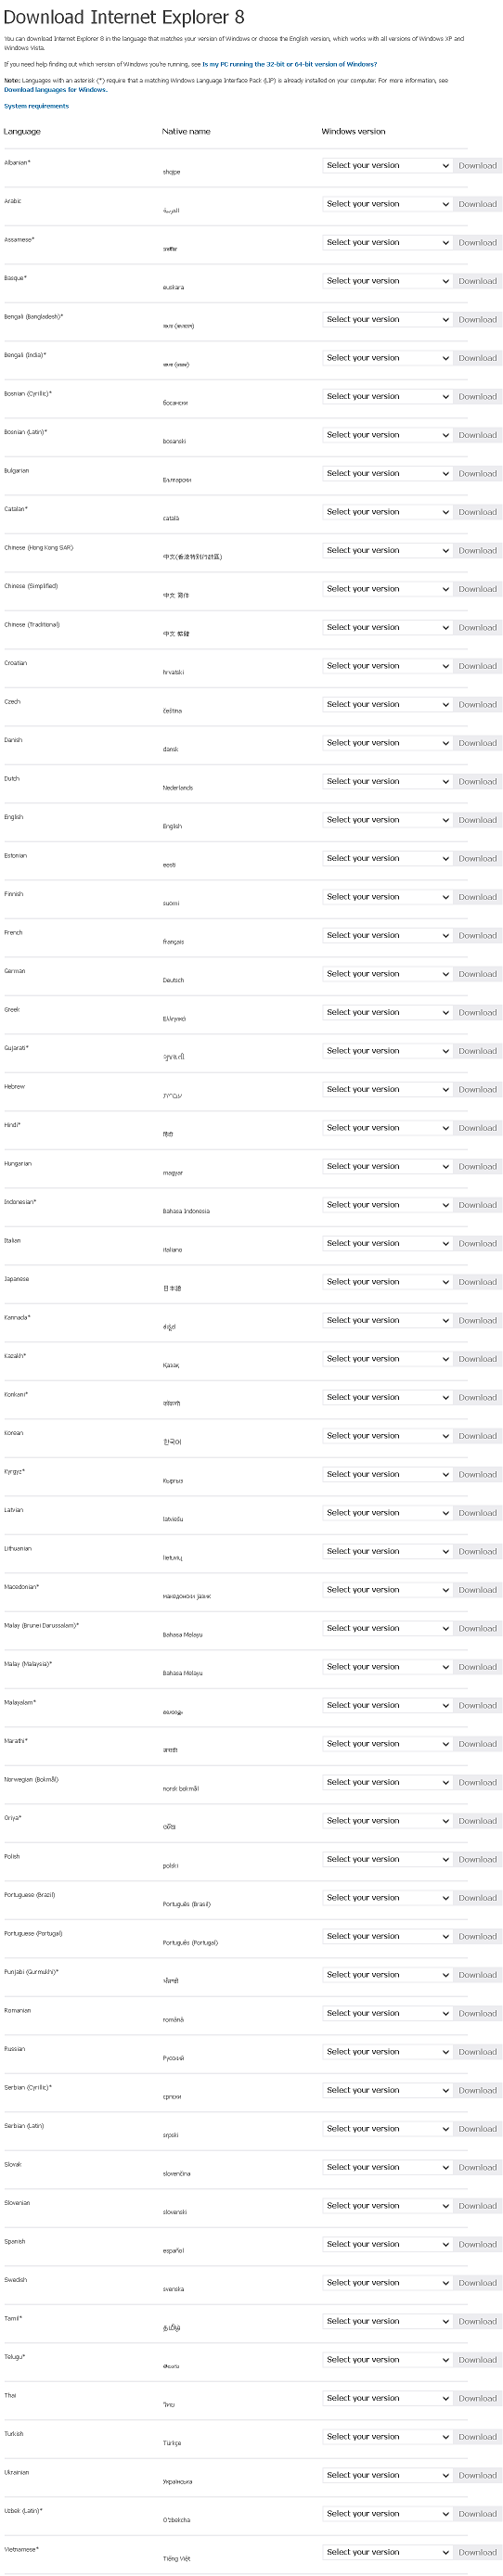This screenshot has width=503, height=2576.
Task: Expand the version dropdown for Vietnamese
Action: tap(387, 2552)
